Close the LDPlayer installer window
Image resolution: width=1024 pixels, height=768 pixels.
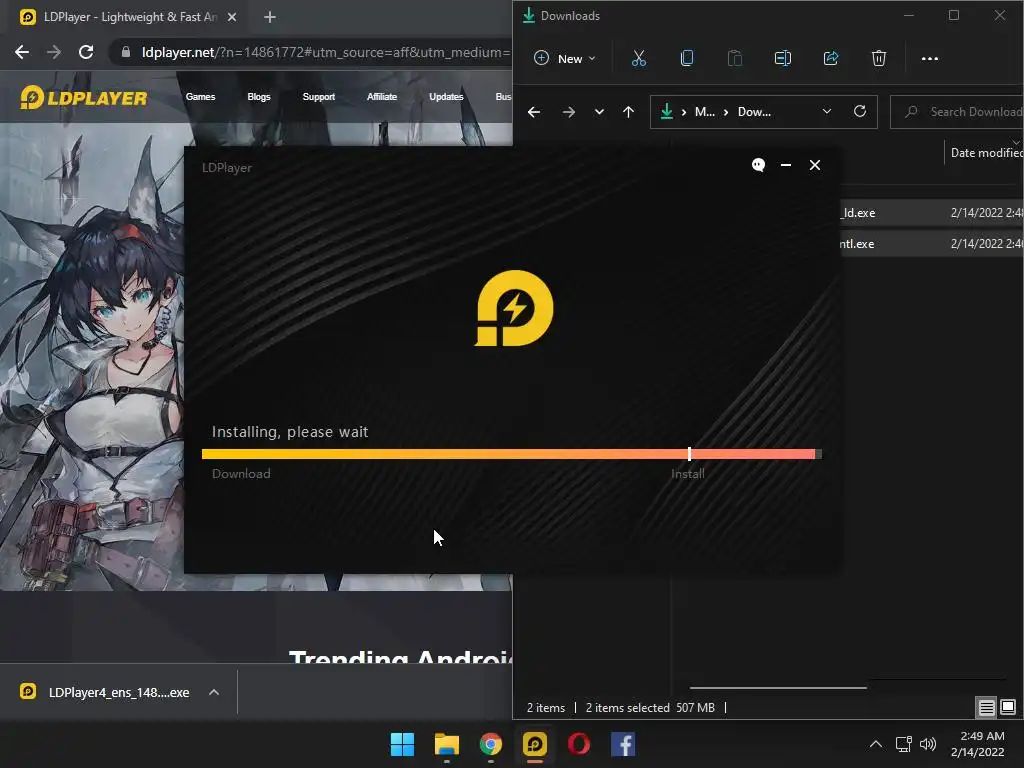[x=815, y=165]
